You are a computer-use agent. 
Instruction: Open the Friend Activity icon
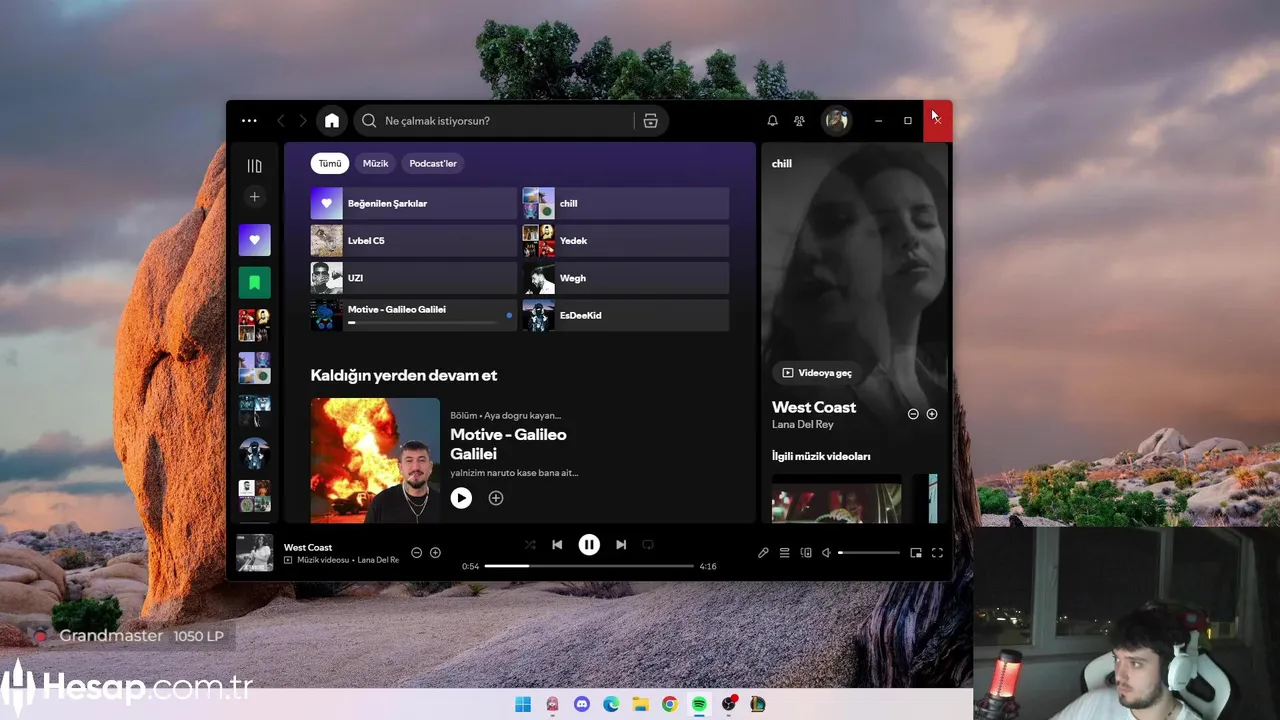799,121
